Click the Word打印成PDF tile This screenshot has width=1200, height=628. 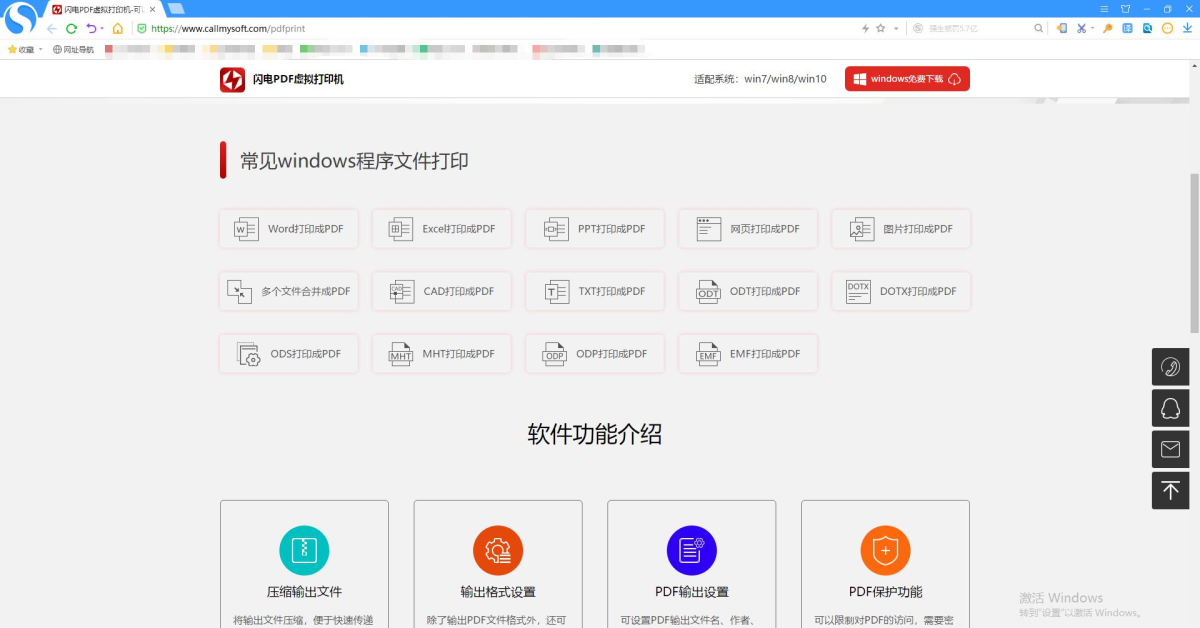pos(289,229)
